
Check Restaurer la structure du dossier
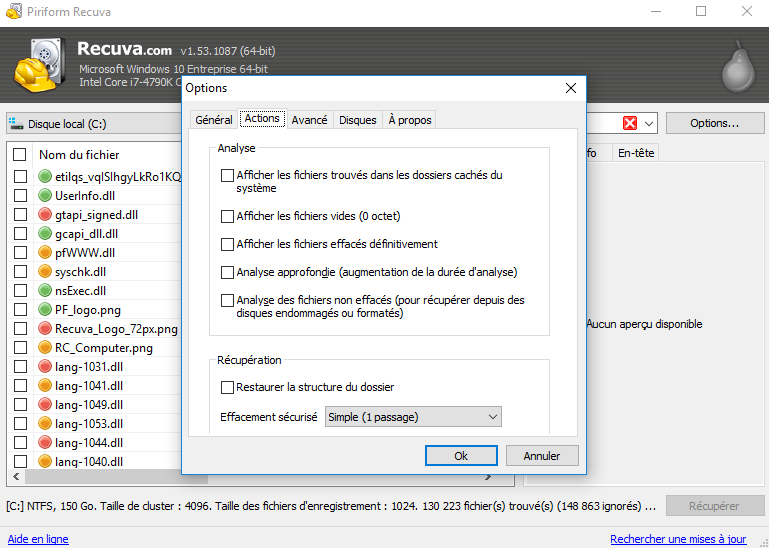[227, 388]
